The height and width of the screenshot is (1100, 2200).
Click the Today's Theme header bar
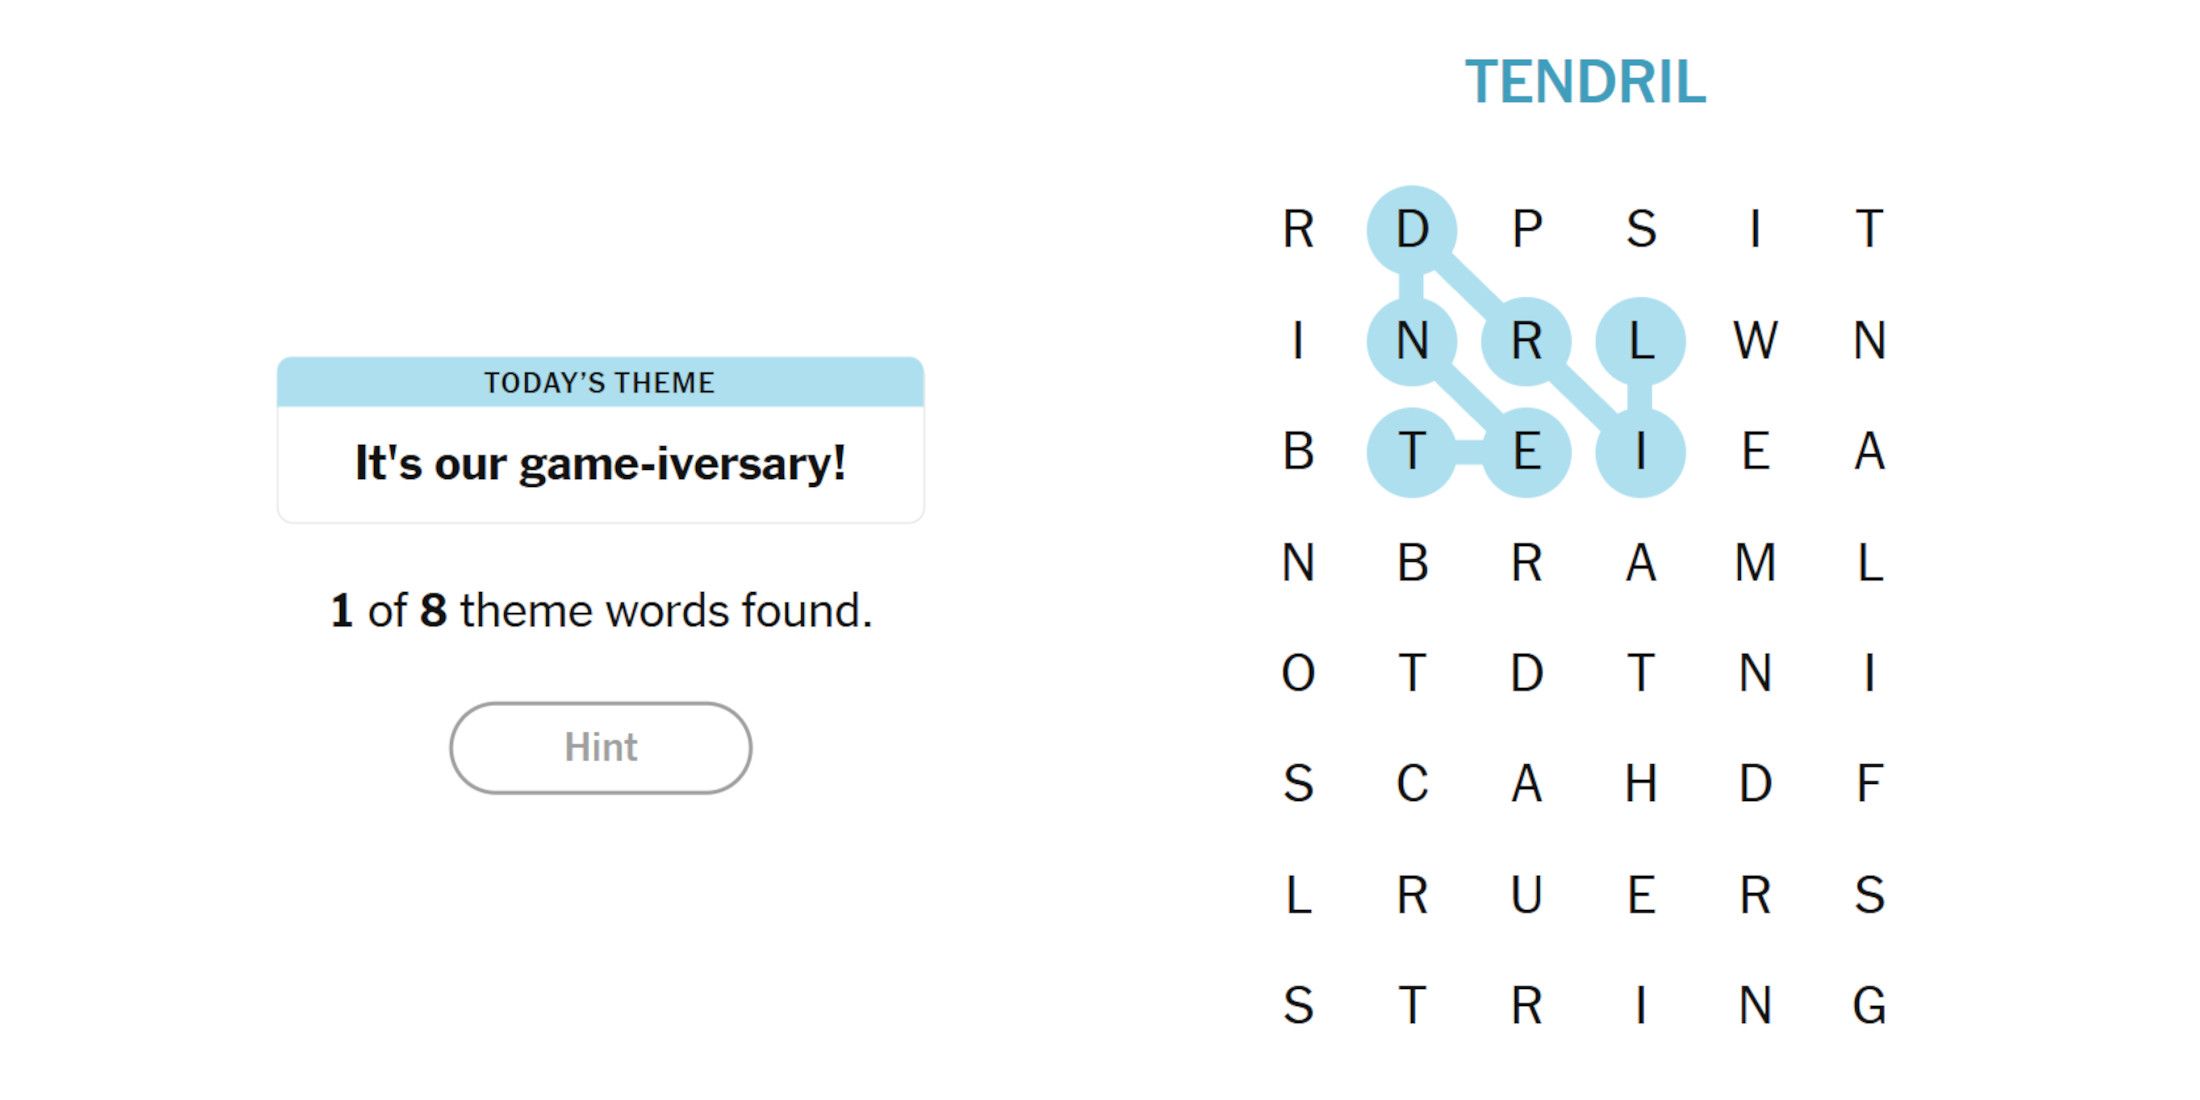coord(600,382)
